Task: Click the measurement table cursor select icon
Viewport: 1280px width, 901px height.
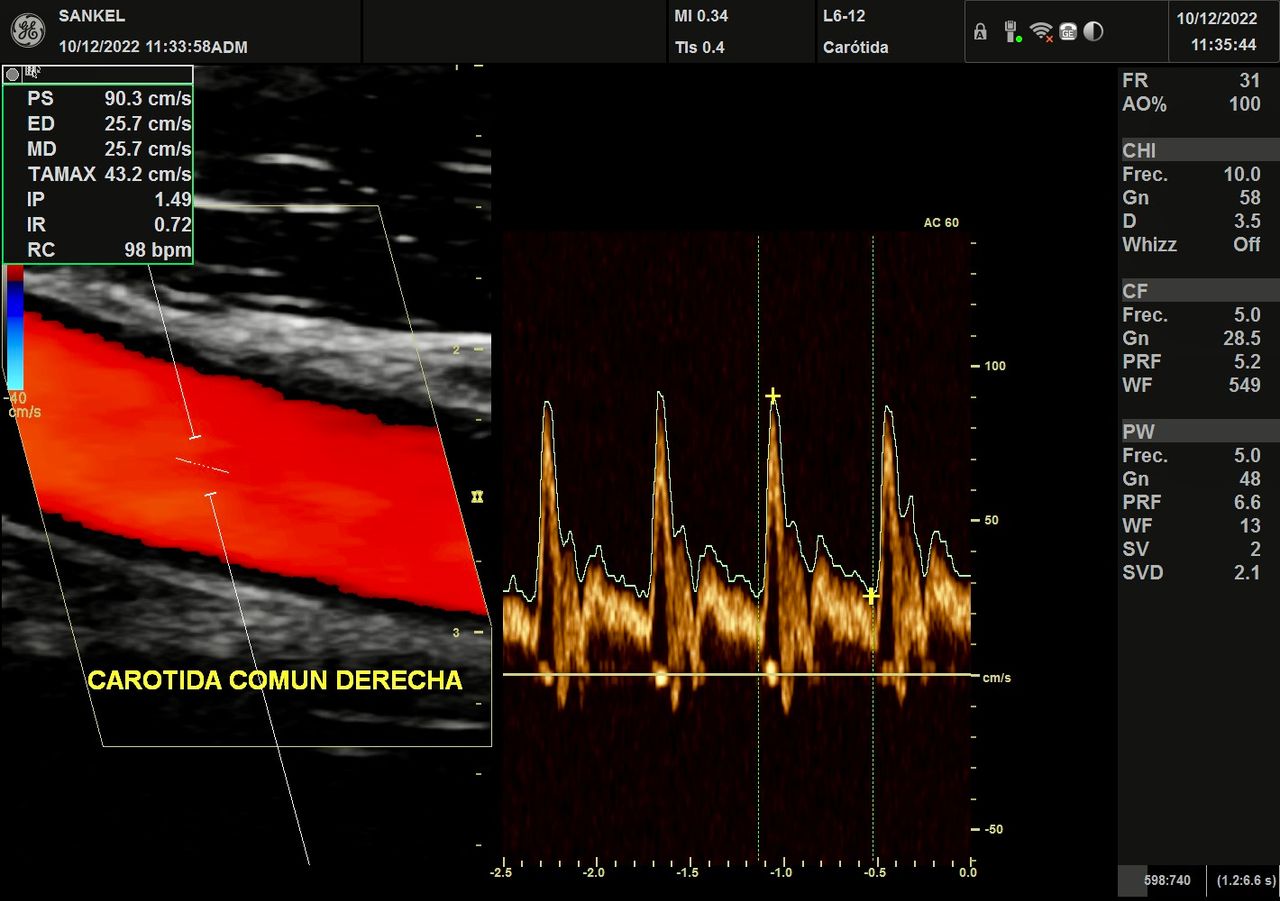Action: [x=33, y=73]
